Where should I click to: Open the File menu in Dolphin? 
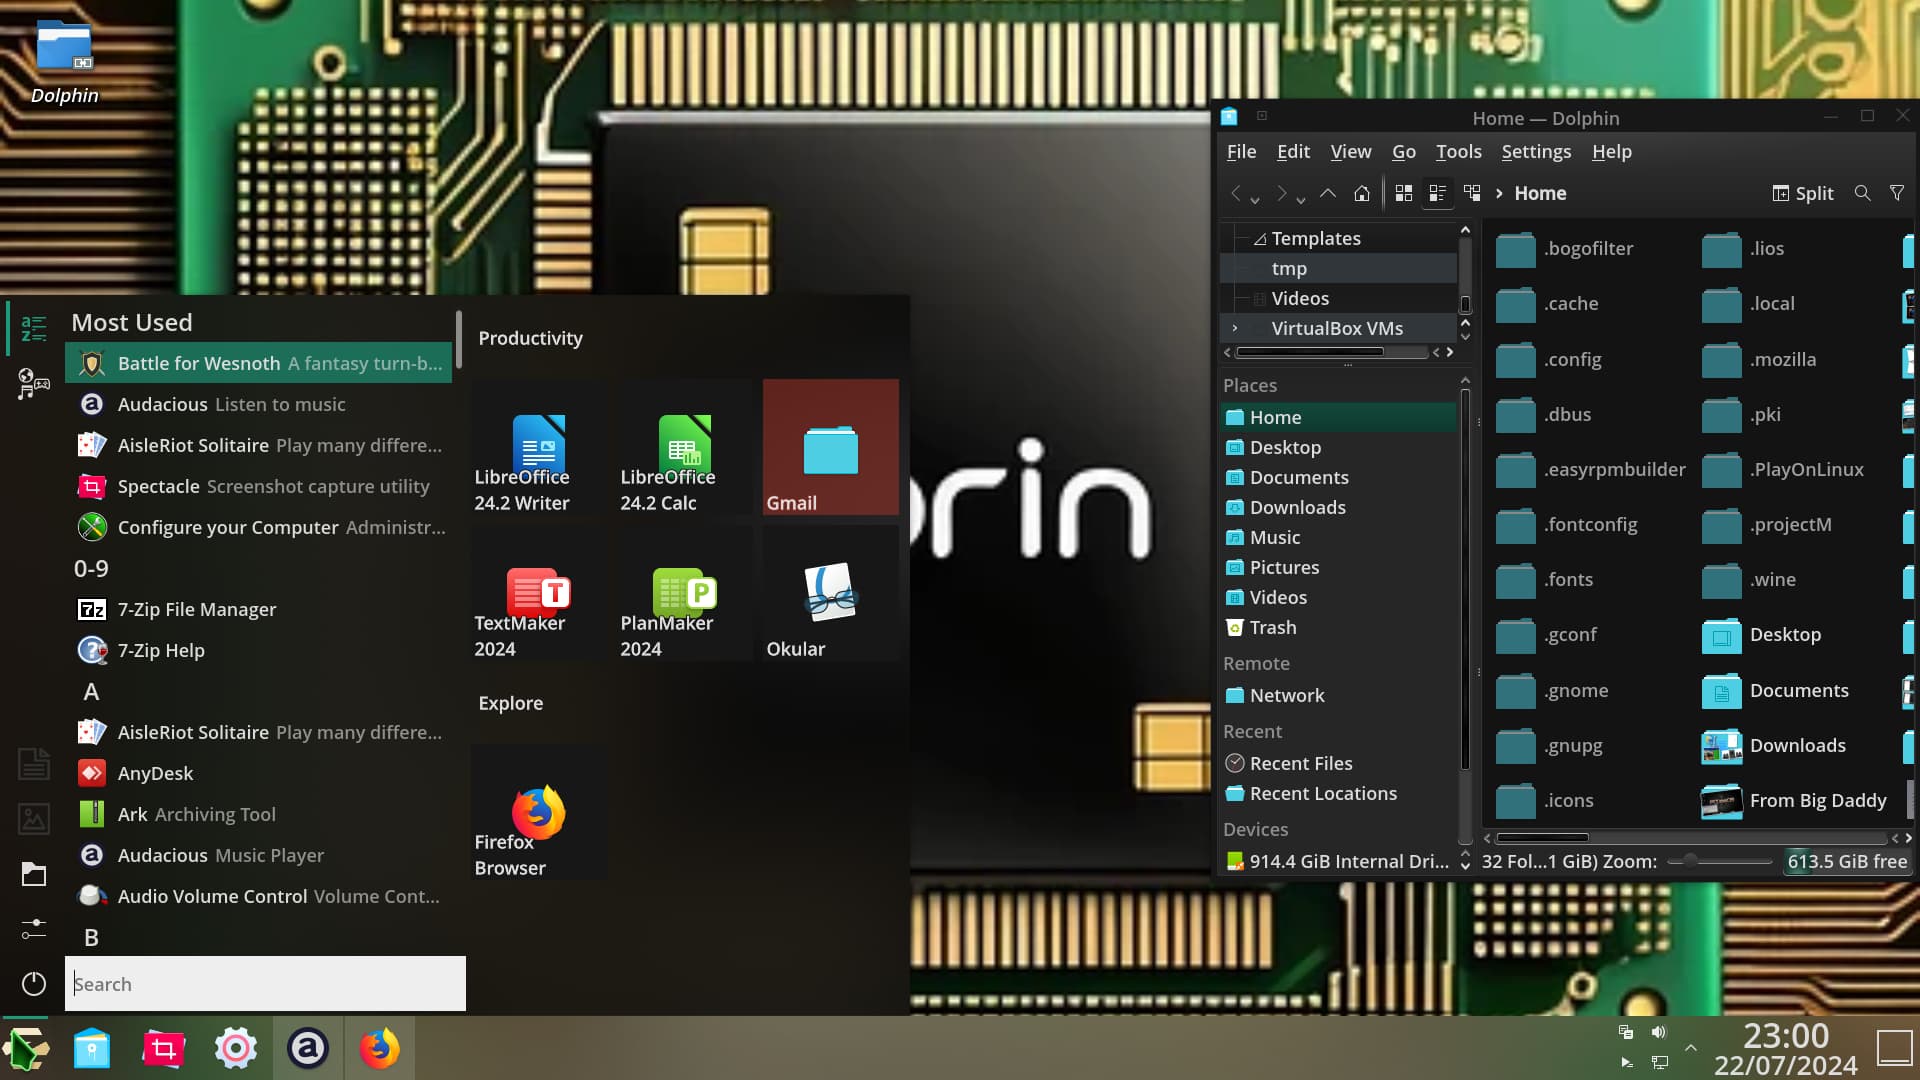[1241, 151]
